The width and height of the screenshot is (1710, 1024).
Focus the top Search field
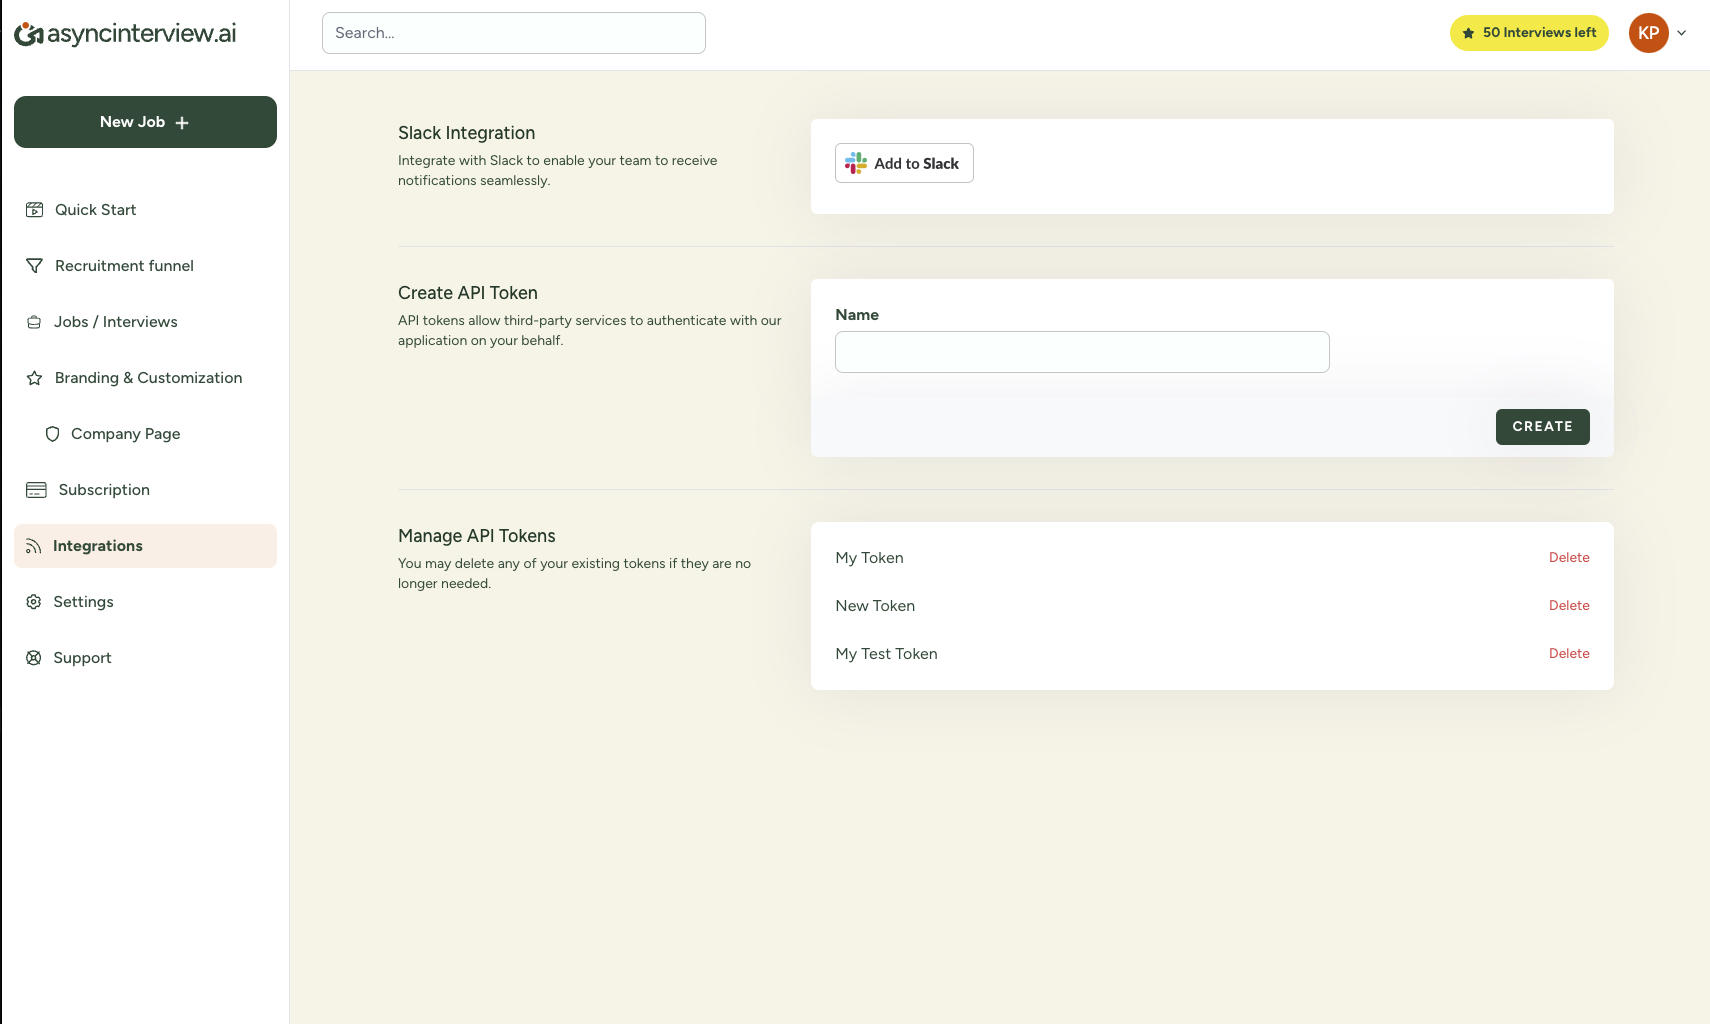point(514,33)
